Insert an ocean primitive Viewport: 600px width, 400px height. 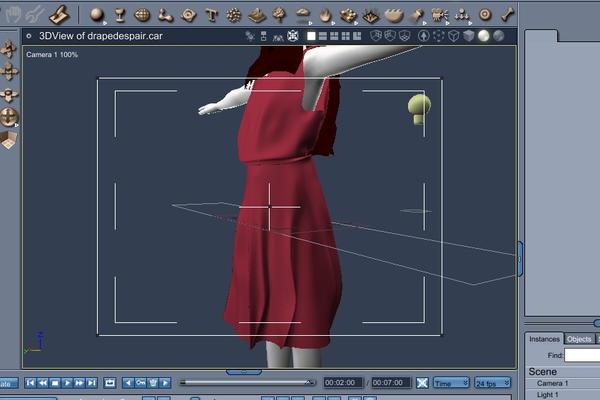coord(394,15)
